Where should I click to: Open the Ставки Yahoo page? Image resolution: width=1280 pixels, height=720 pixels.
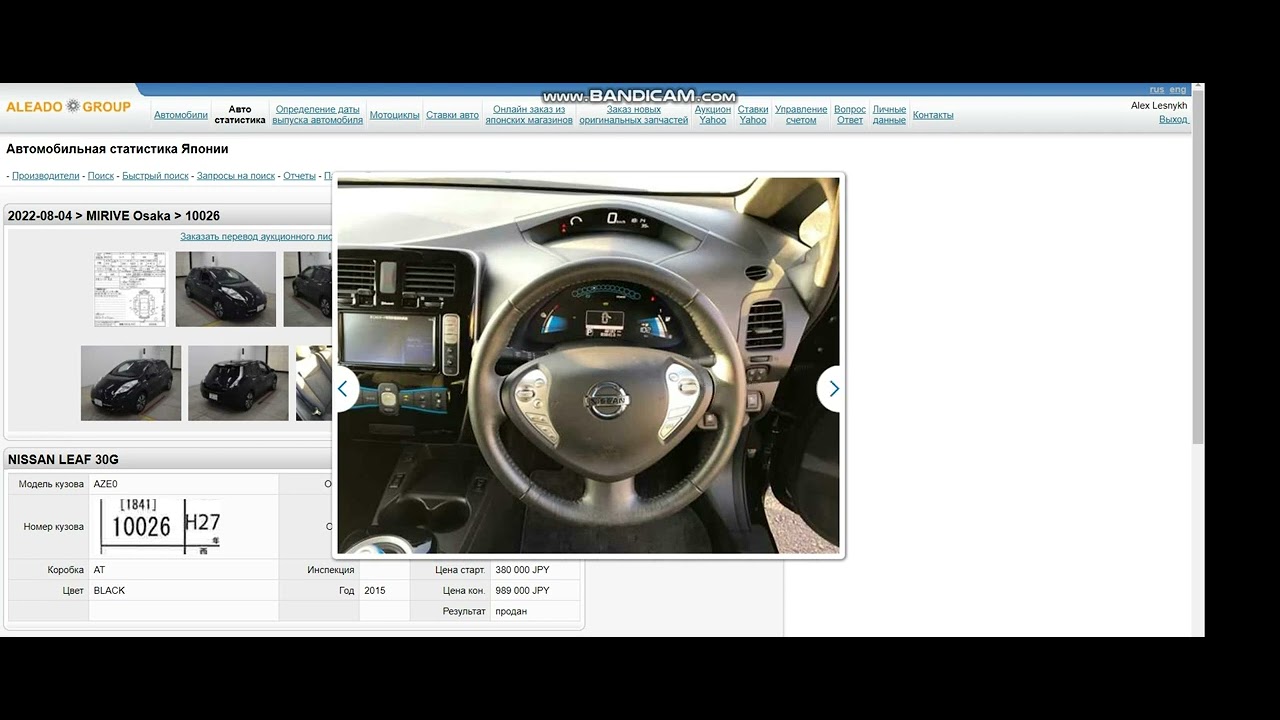pyautogui.click(x=753, y=115)
